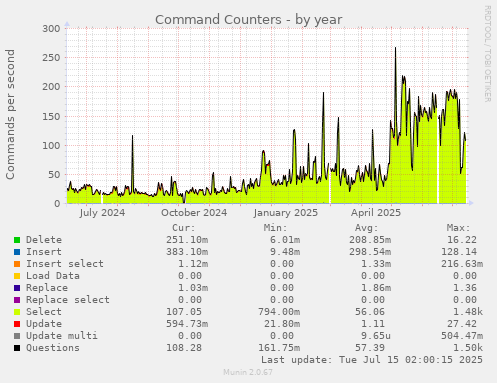Click the orange Insert select legend swatch
The image size is (497, 383).
[17, 264]
